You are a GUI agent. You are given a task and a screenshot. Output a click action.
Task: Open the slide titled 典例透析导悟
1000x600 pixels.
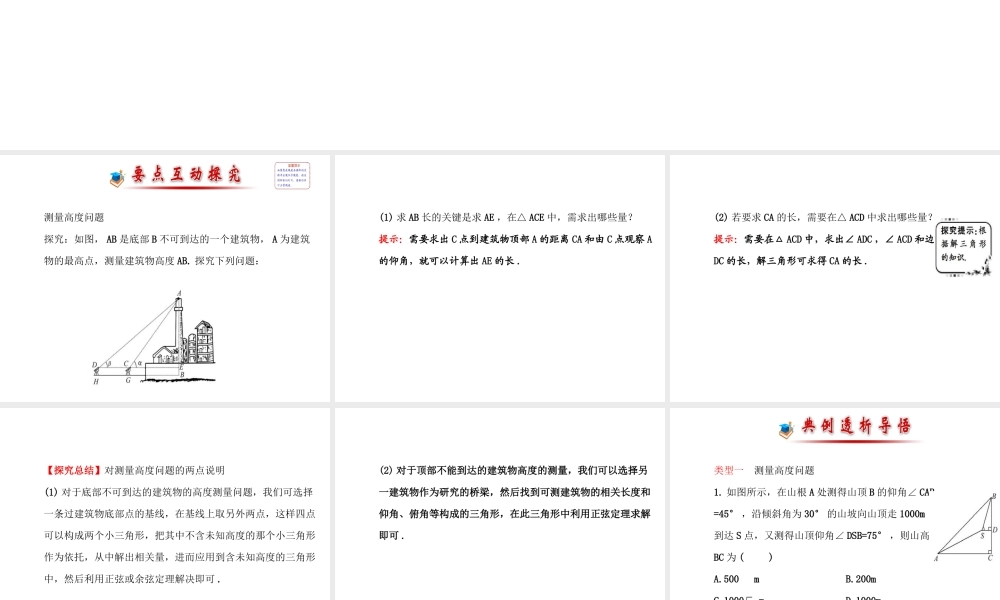(833, 502)
